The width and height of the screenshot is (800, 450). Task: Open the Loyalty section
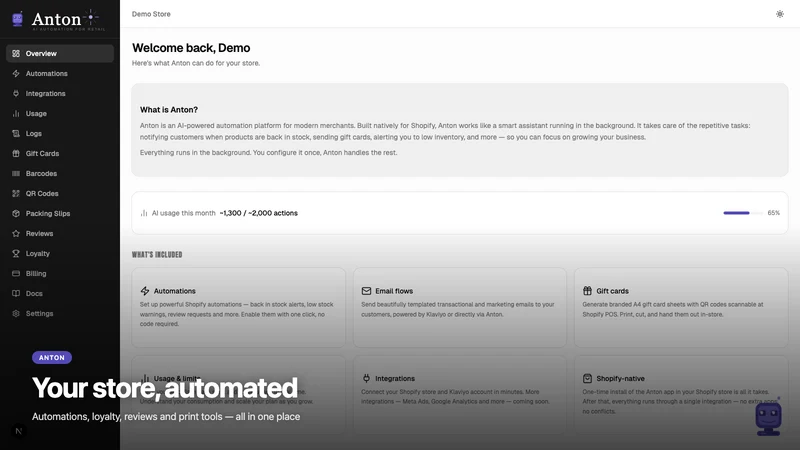pos(60,254)
